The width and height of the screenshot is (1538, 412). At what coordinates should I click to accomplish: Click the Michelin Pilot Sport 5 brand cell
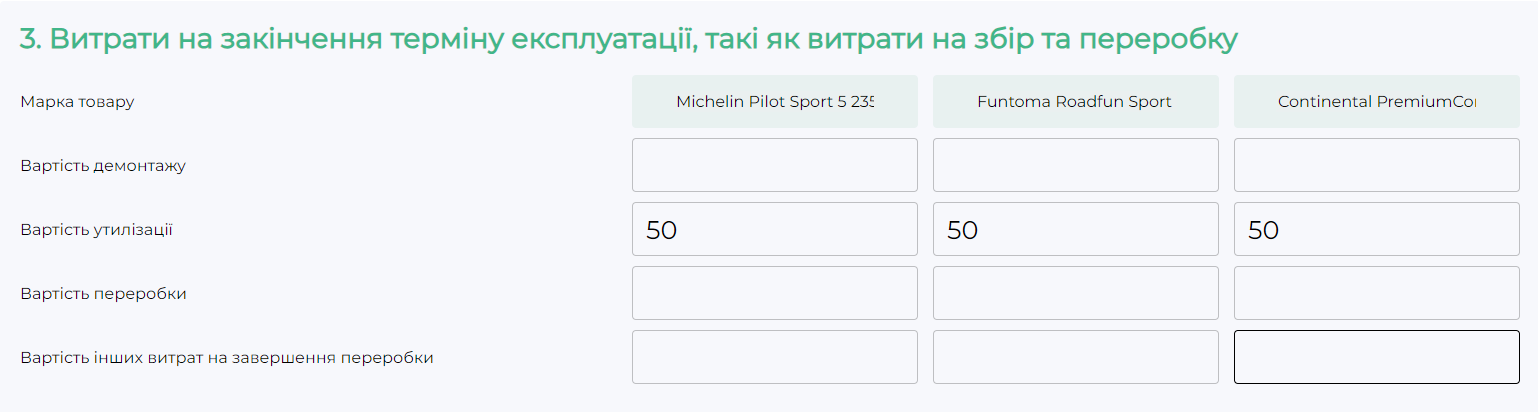pos(774,101)
